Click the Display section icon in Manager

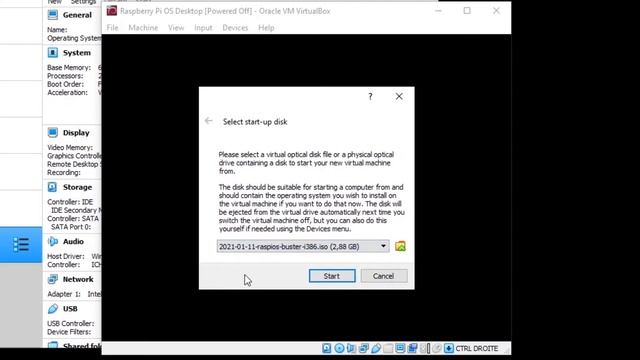coord(53,133)
